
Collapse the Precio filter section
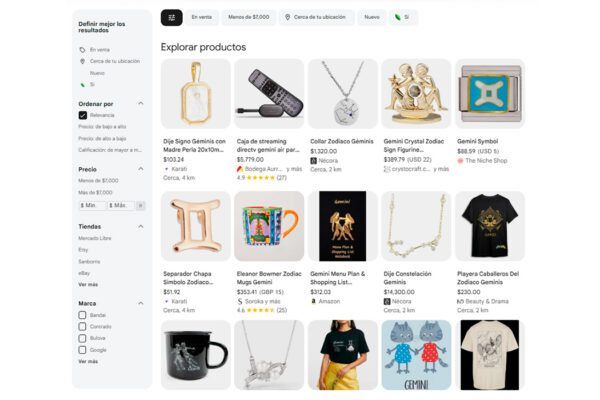tap(141, 169)
